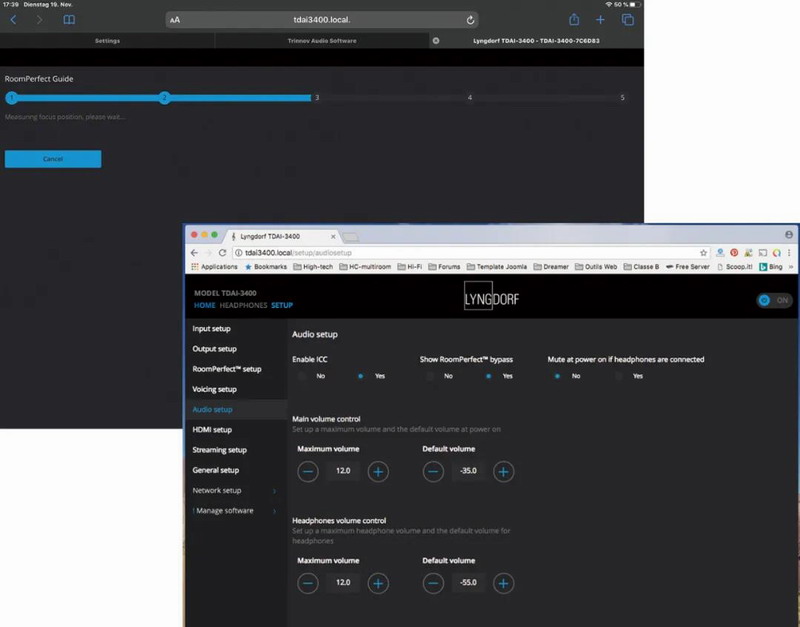
Task: Open the Pinterest extension in Chrome
Action: (734, 253)
